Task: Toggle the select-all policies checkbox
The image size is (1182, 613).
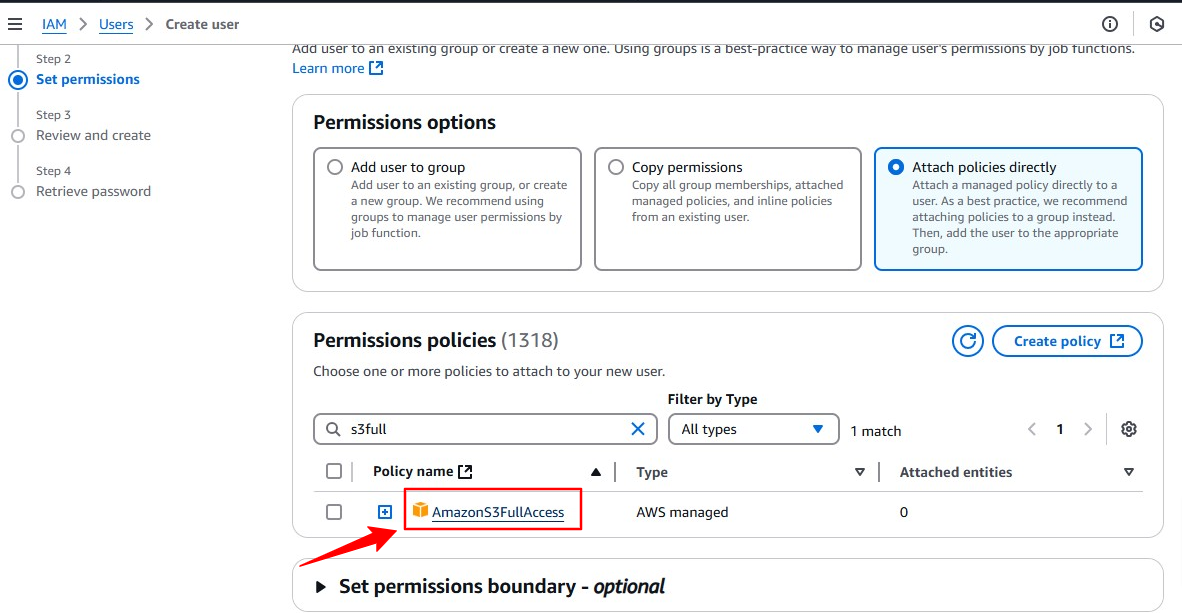Action: coord(334,471)
